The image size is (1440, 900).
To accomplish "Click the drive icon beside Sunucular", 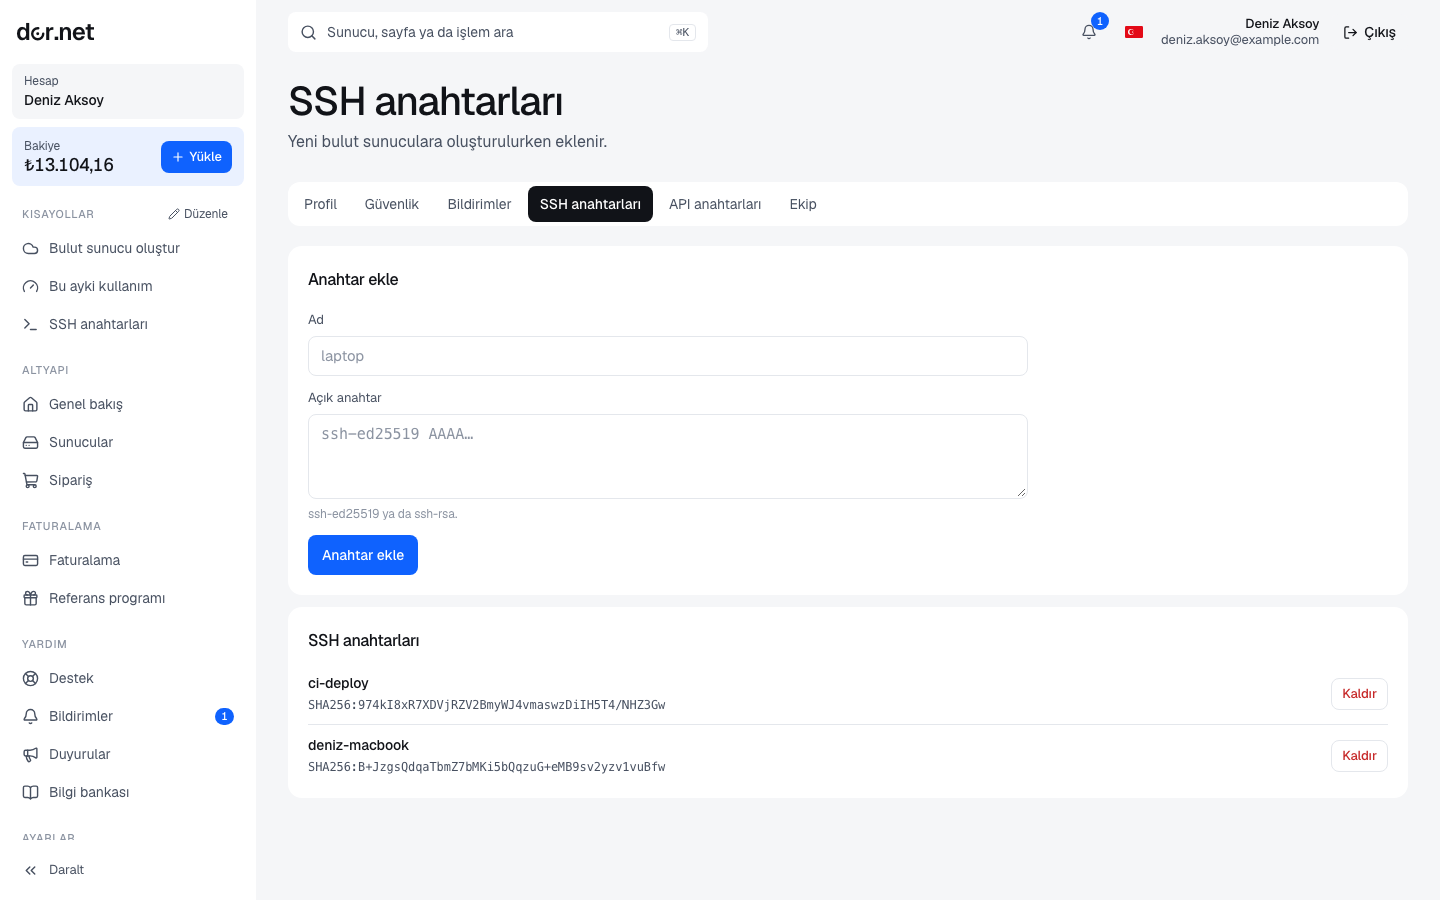I will [31, 442].
